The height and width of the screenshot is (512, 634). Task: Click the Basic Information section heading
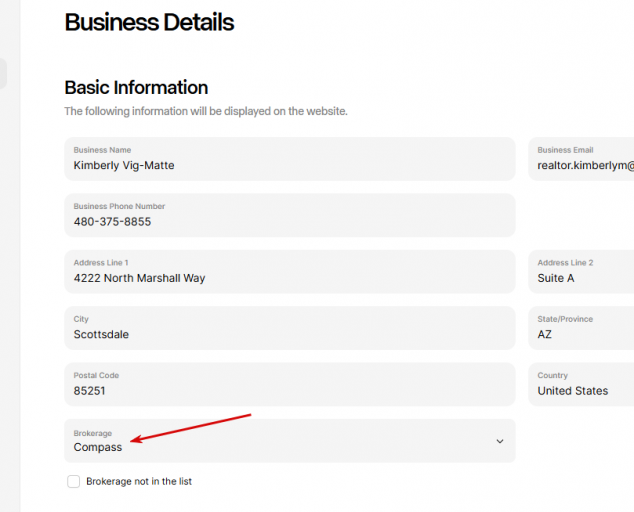[136, 87]
